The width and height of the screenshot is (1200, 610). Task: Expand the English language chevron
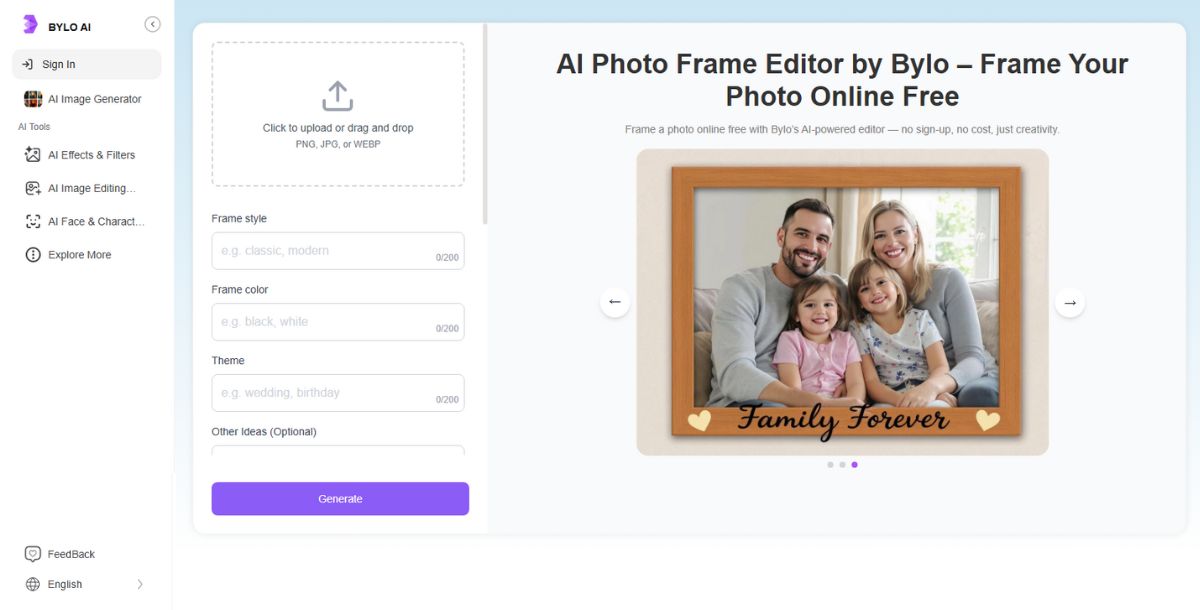(139, 584)
